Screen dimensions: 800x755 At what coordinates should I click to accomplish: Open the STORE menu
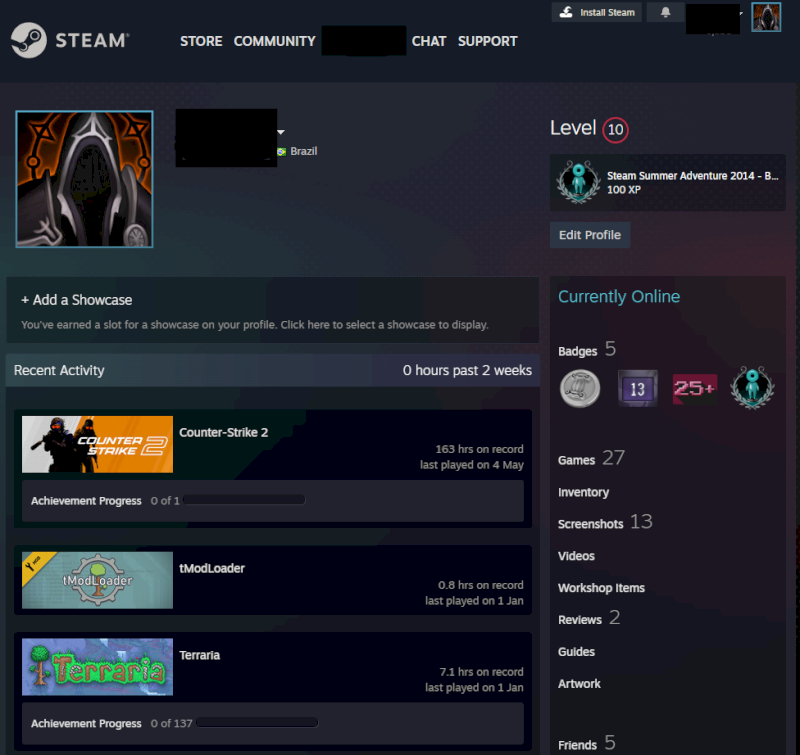(x=201, y=41)
